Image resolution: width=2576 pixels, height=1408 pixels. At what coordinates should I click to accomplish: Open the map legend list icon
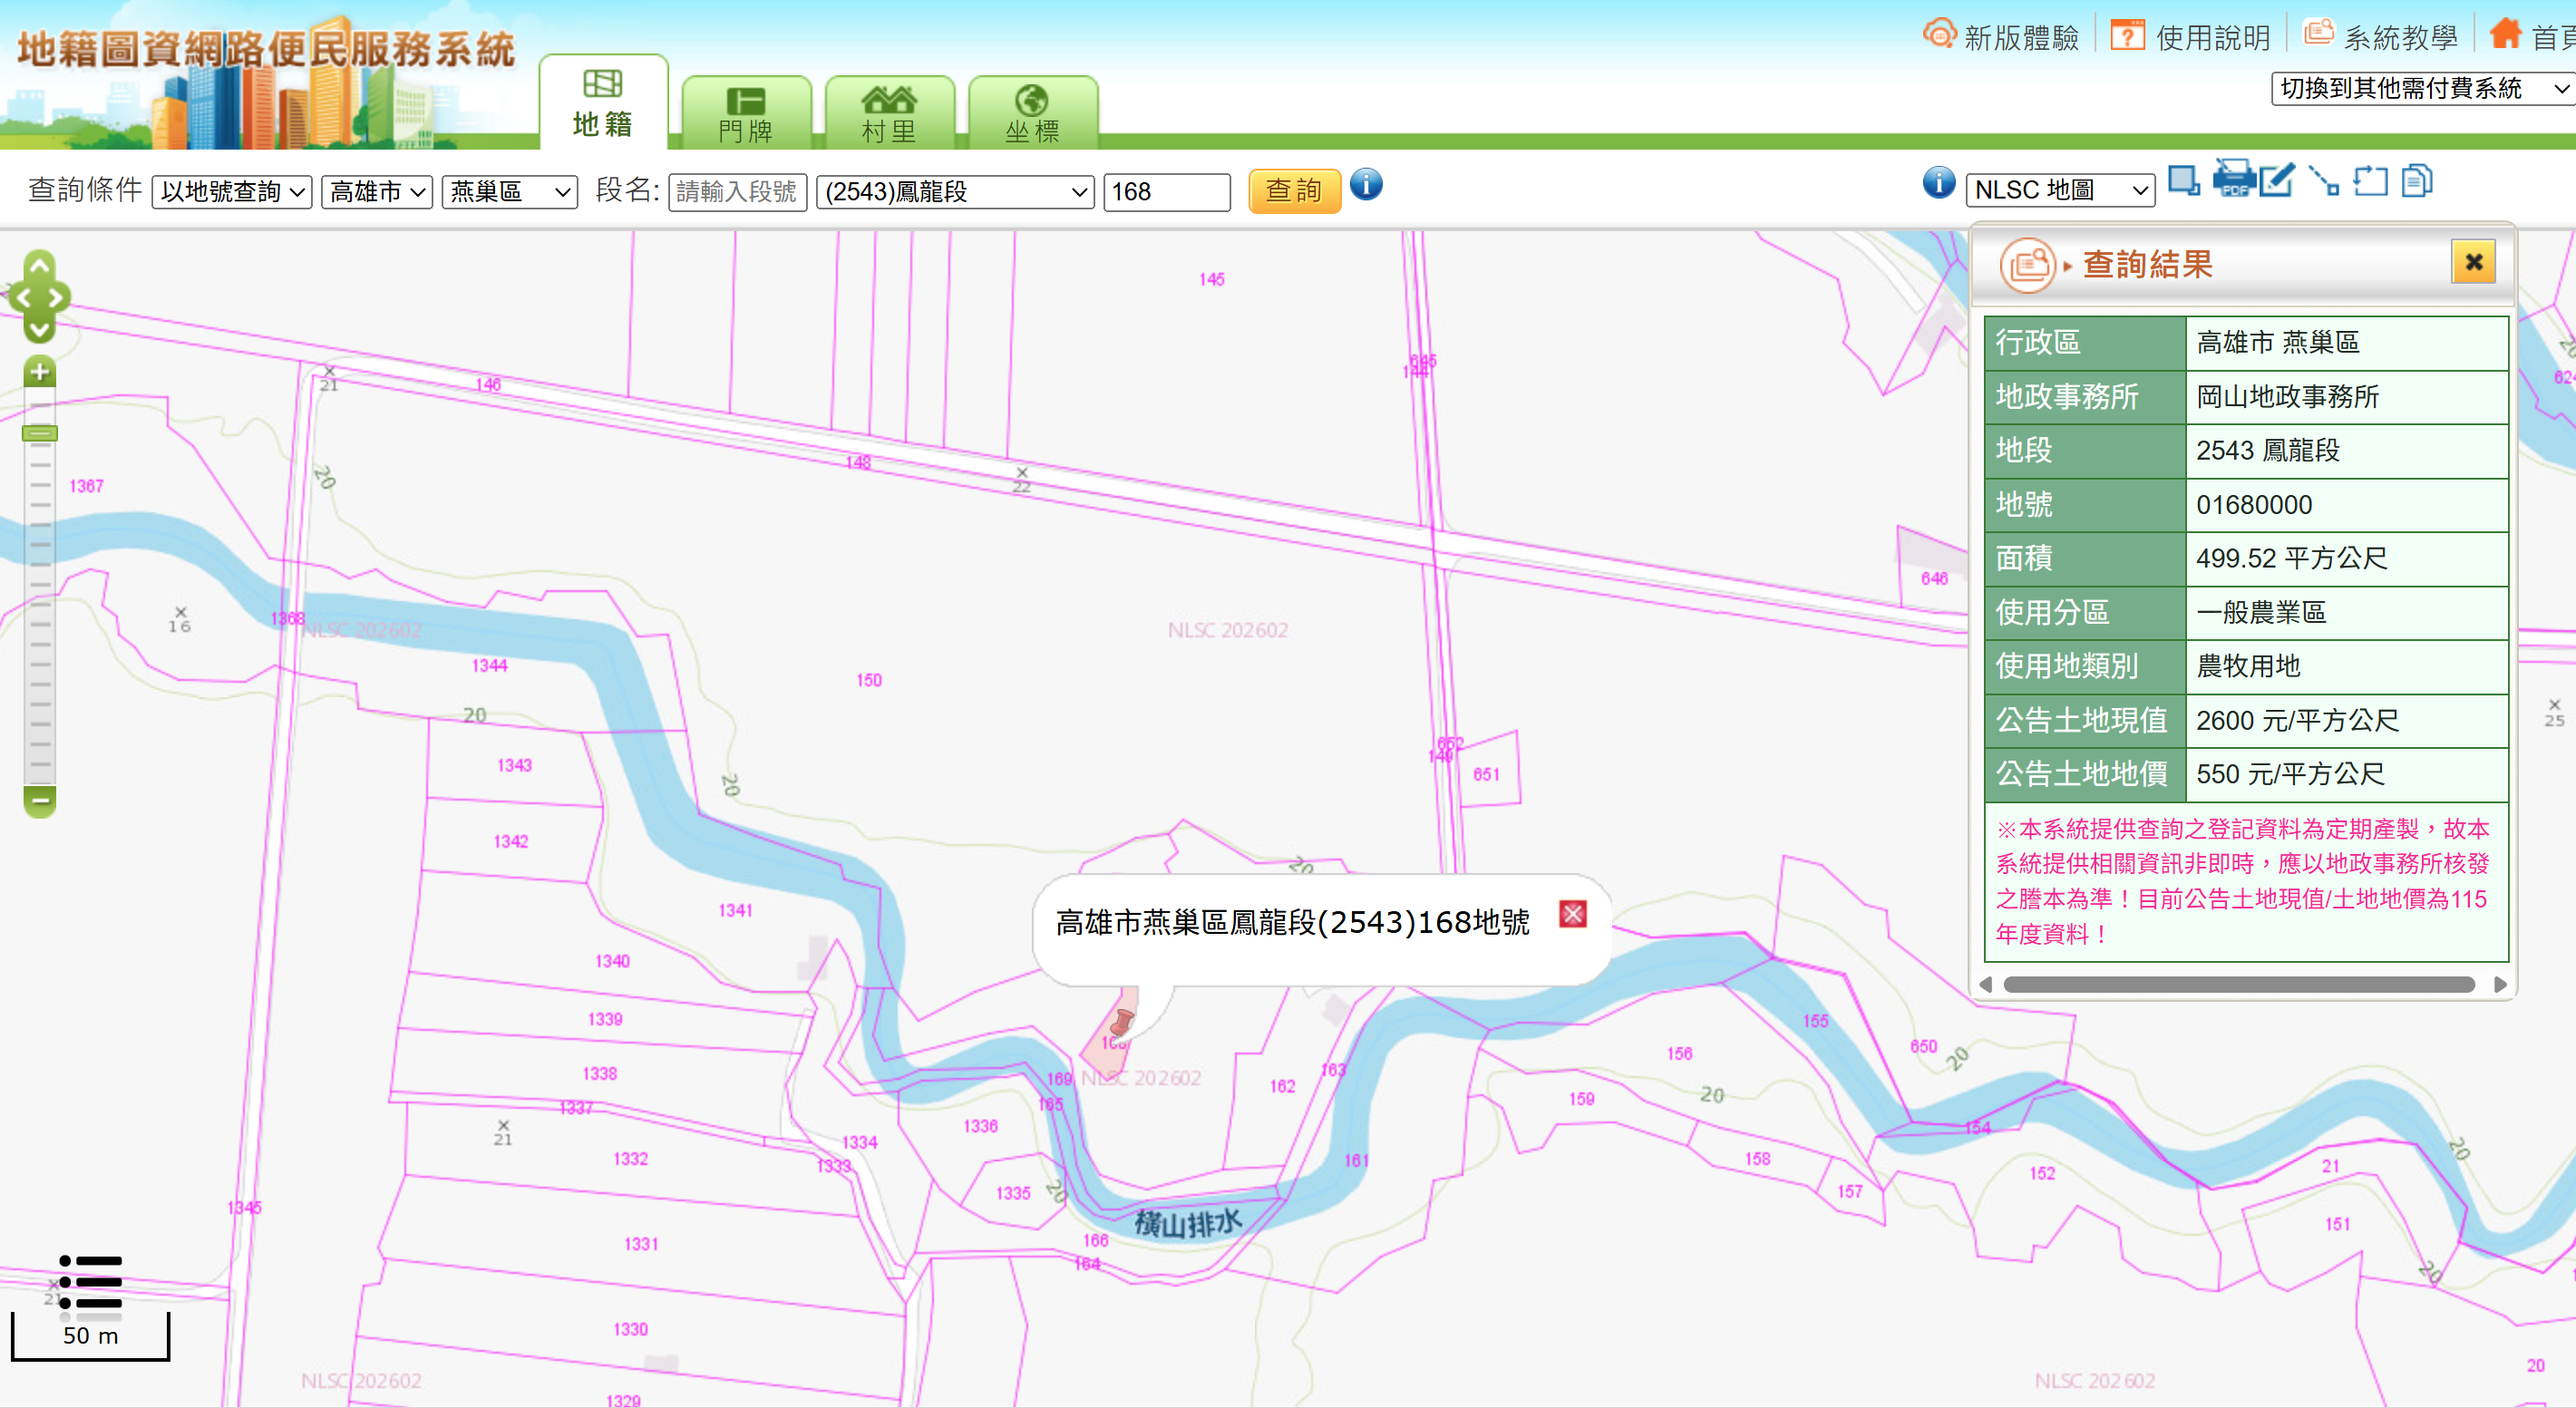[x=90, y=1281]
